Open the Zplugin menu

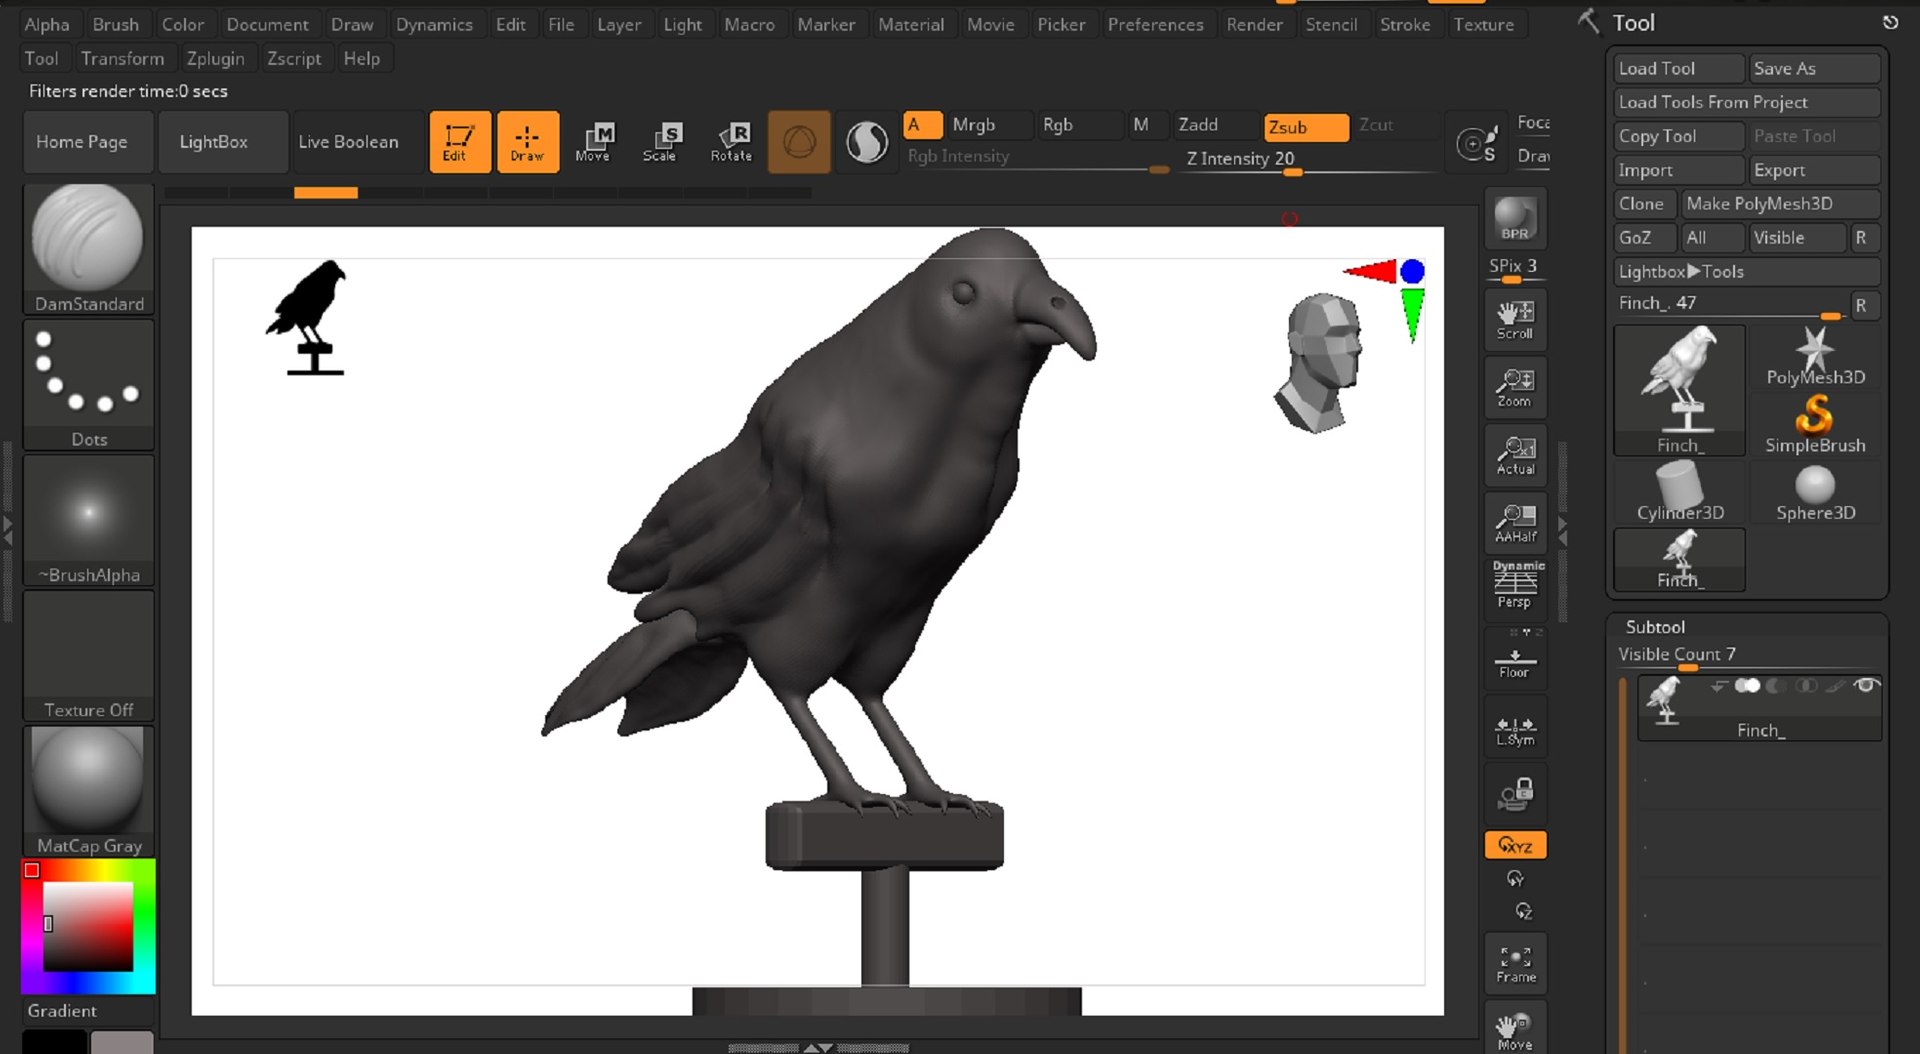point(215,58)
